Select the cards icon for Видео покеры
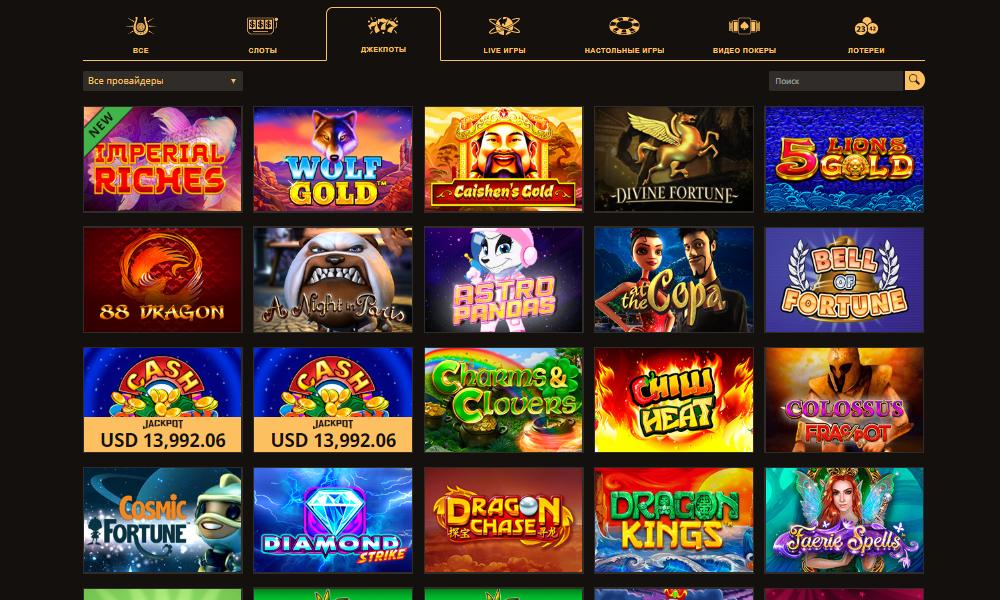Screen dimensions: 1000x600 coord(744,26)
